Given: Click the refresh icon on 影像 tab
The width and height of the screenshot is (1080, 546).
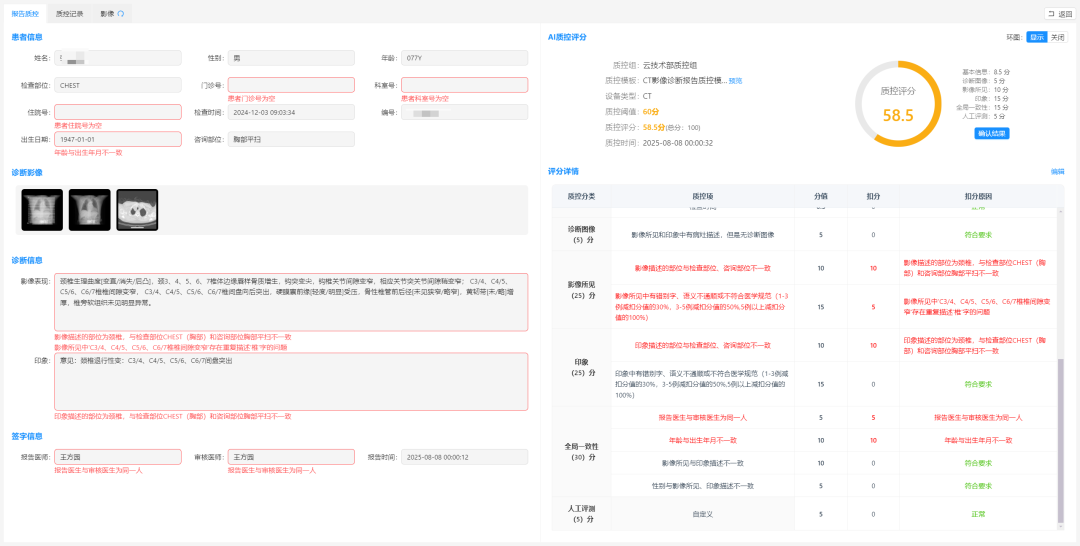Looking at the screenshot, I should [x=121, y=14].
